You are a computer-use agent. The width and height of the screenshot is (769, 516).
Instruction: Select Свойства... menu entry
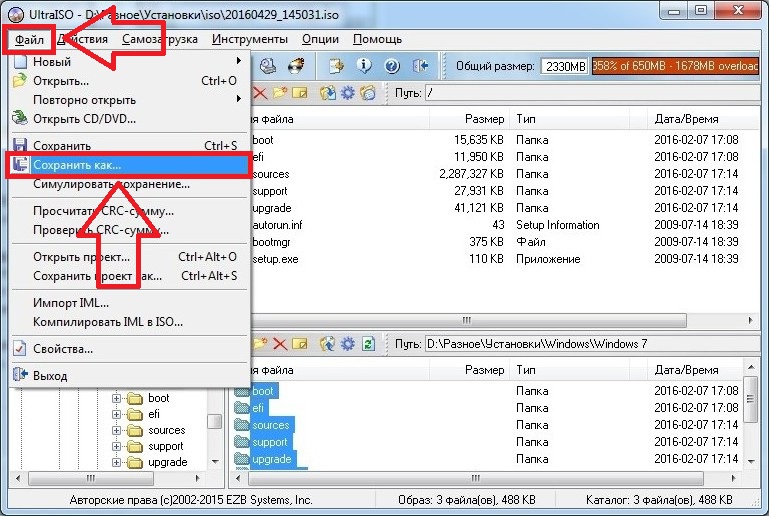click(x=64, y=349)
